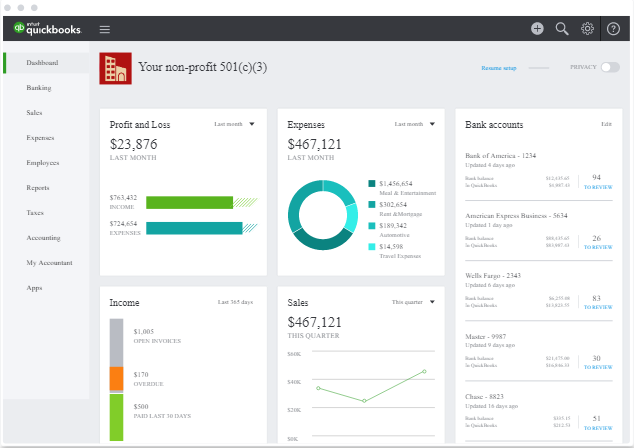634x448 pixels.
Task: Open Apps in sidebar
Action: point(34,288)
